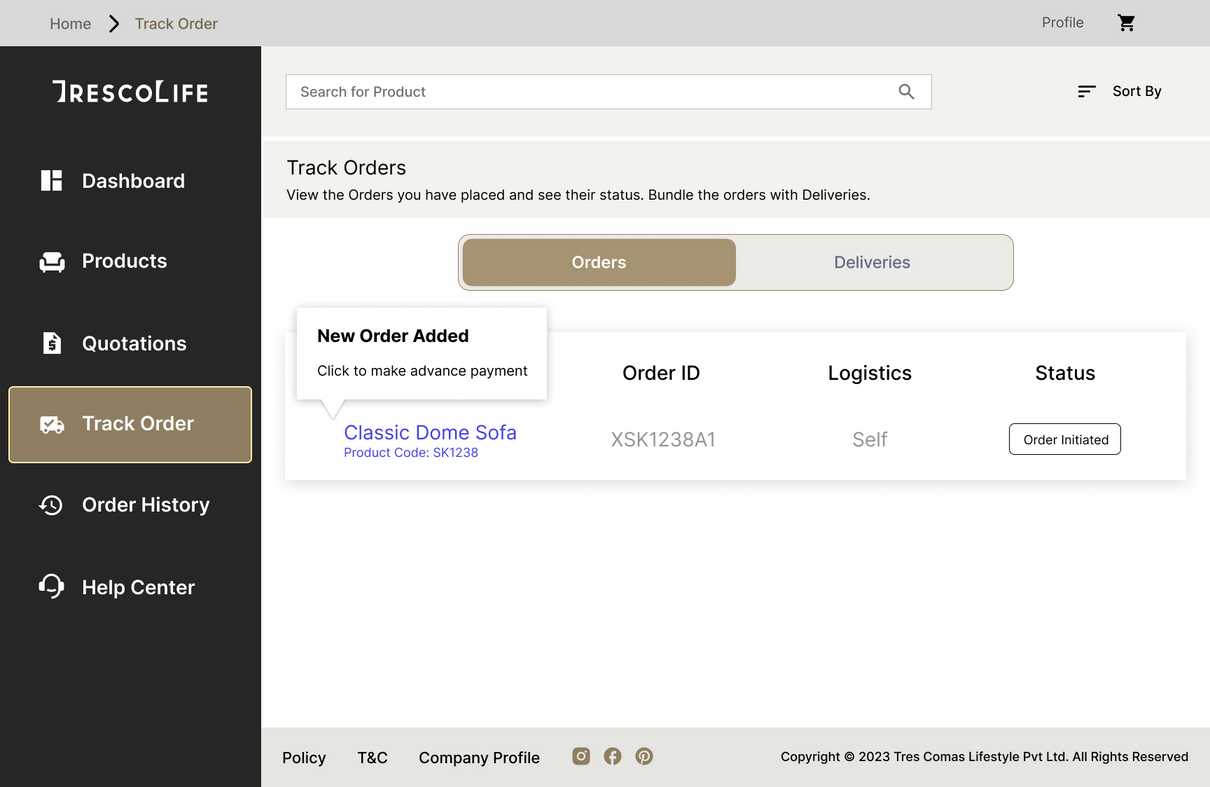Click the Help Center headset icon
This screenshot has width=1210, height=787.
[51, 586]
